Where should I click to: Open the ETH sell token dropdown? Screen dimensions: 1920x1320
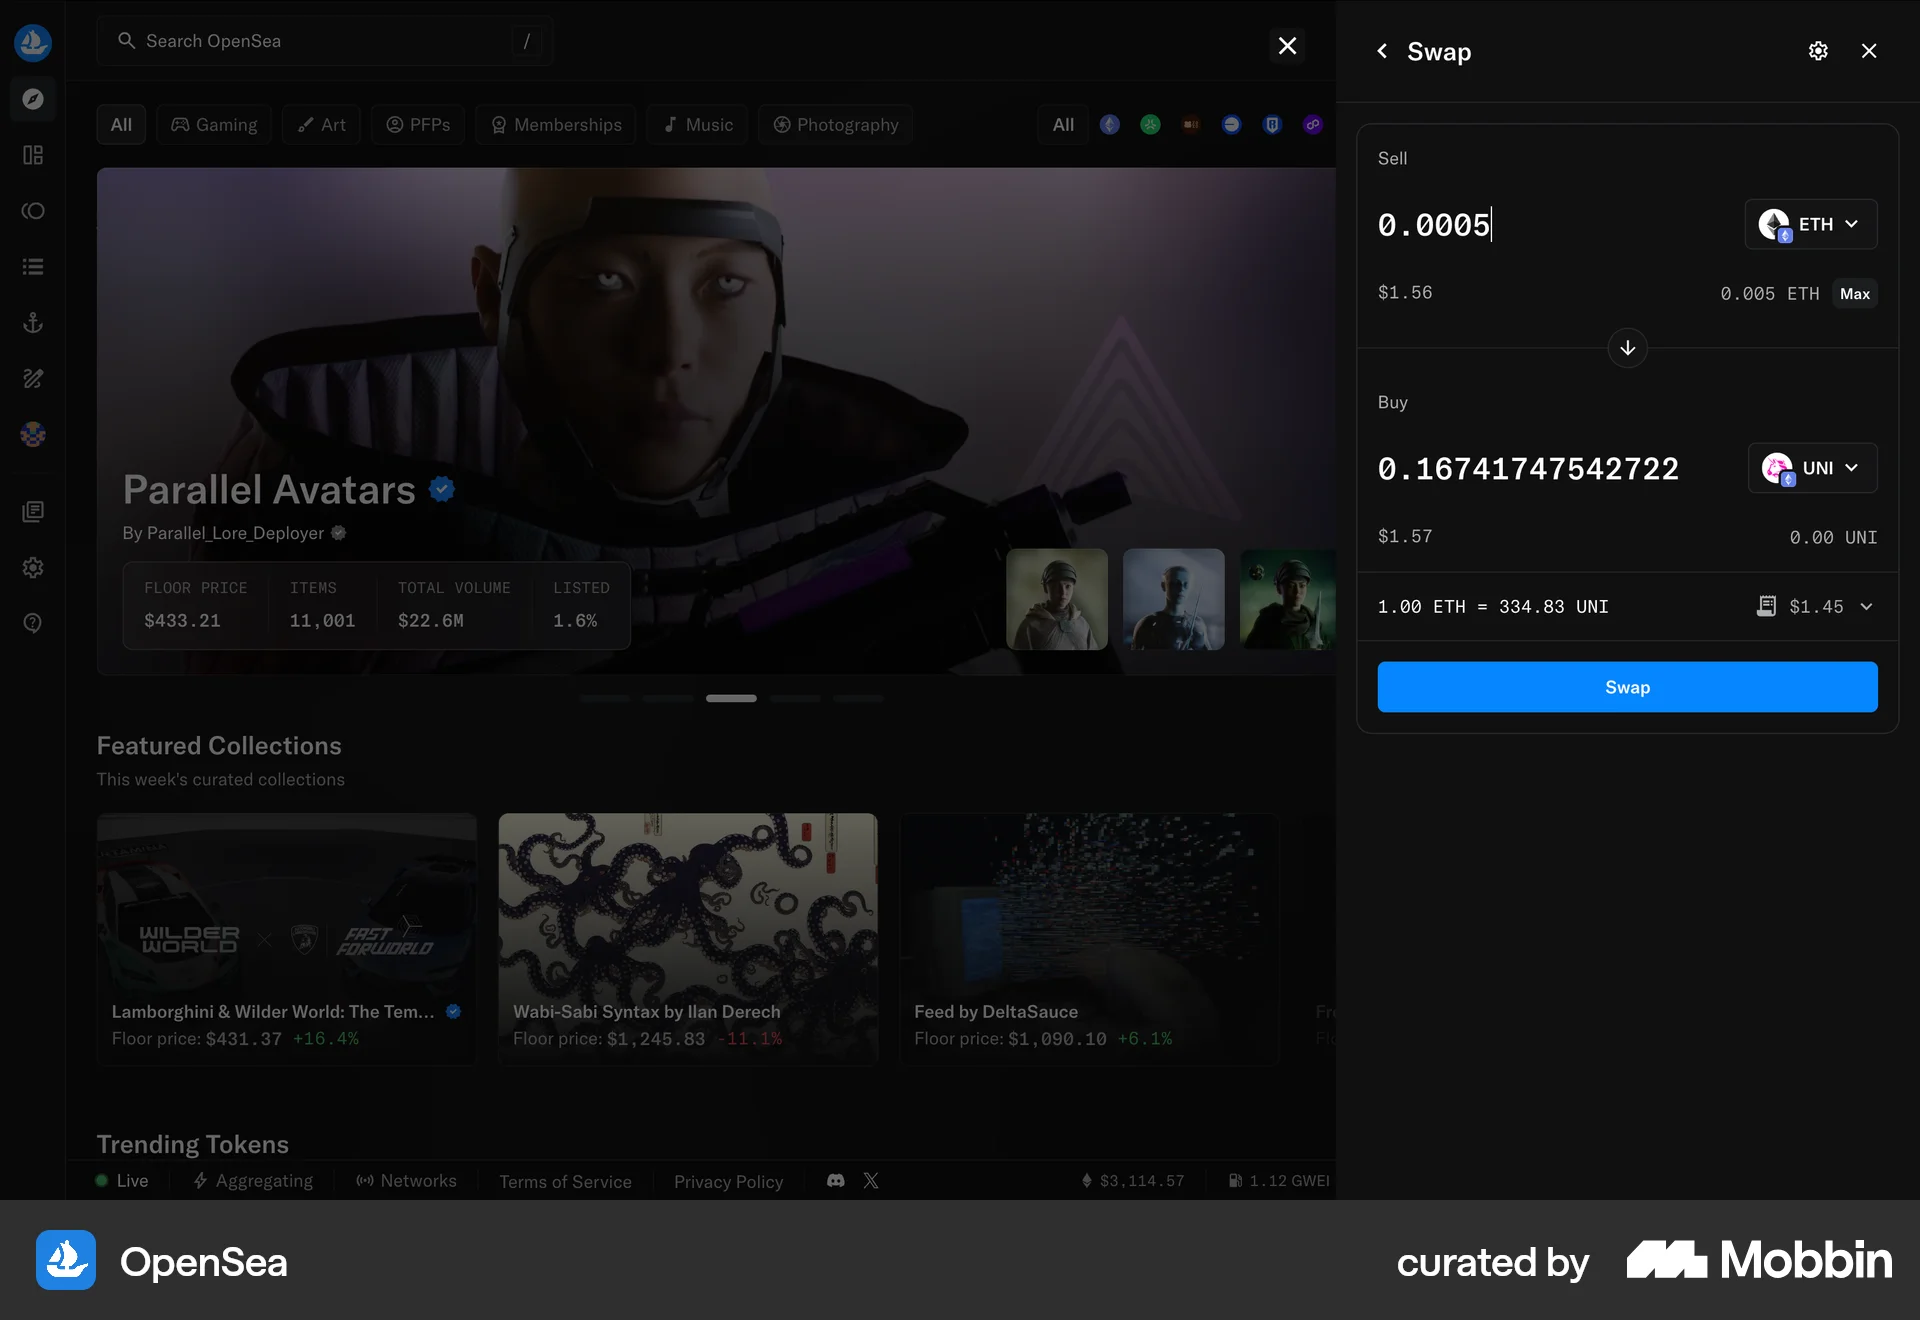1810,224
